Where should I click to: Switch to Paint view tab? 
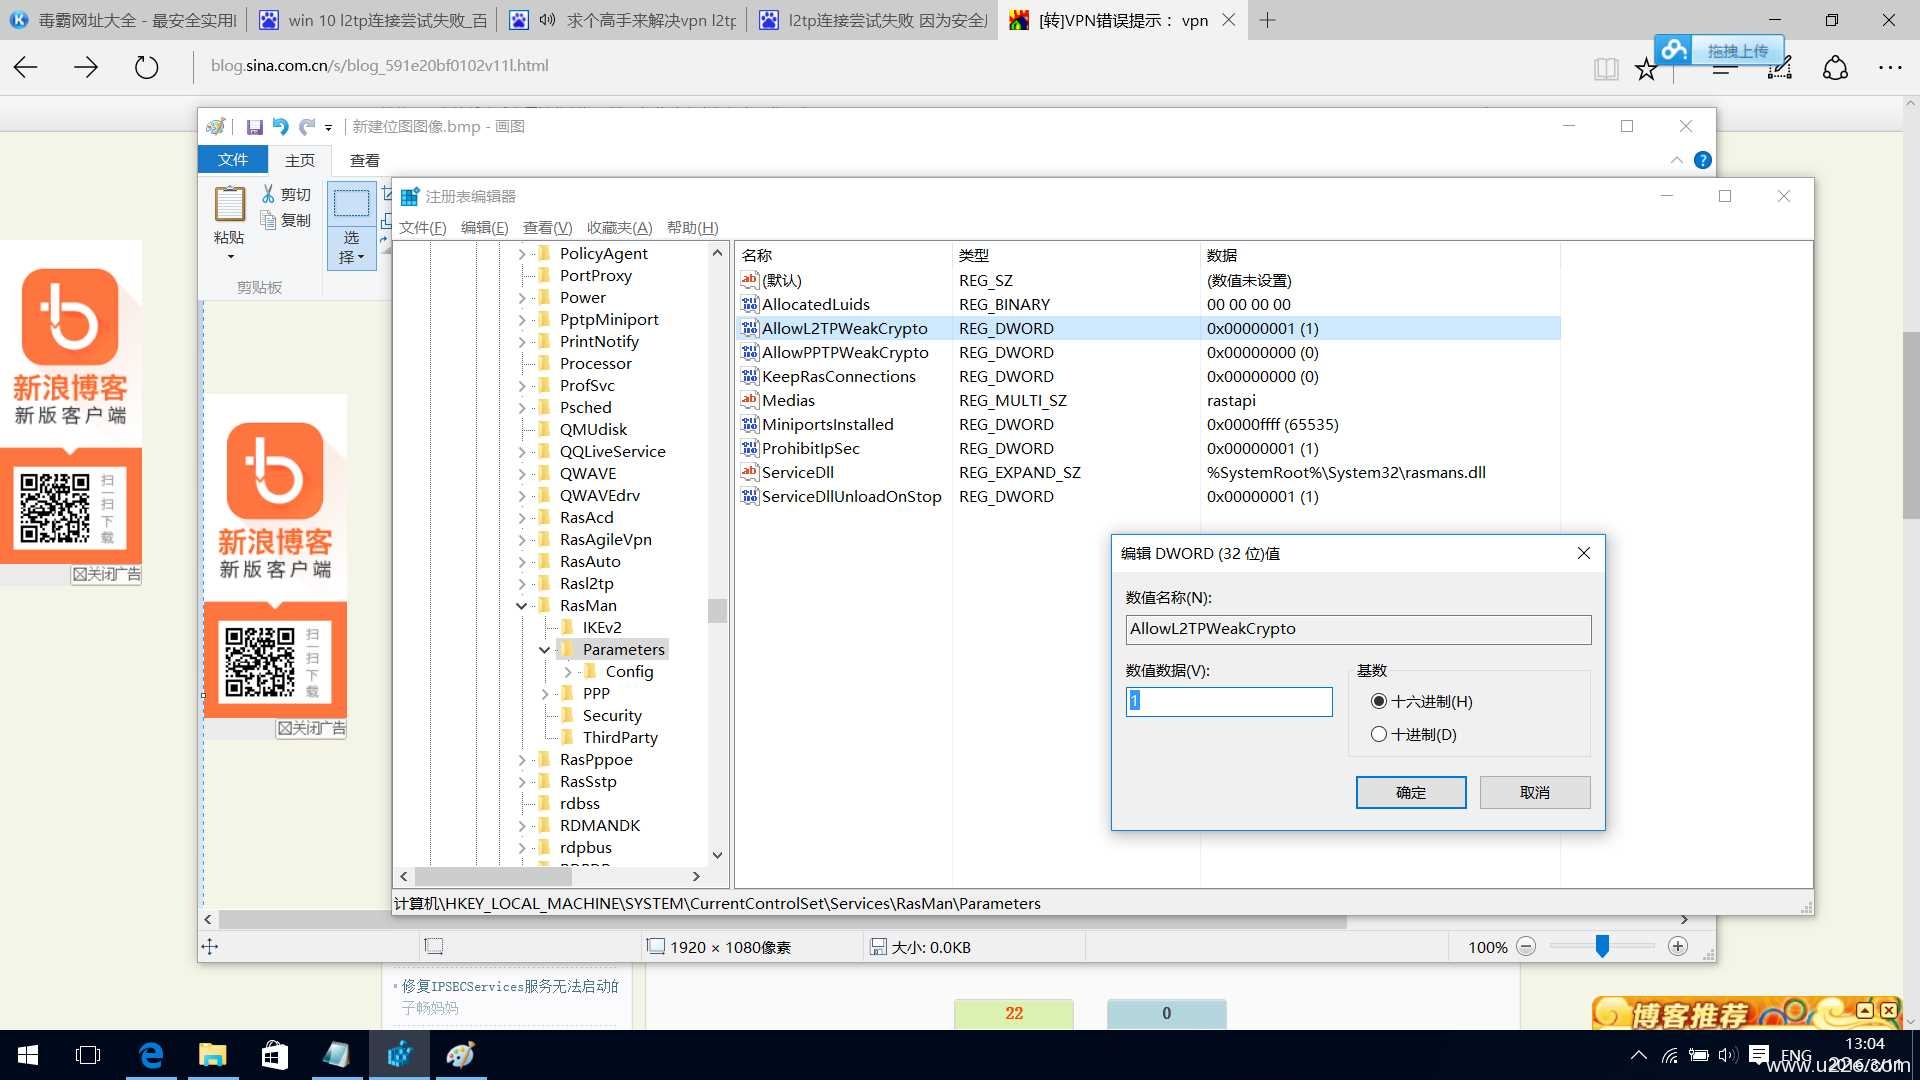click(364, 160)
